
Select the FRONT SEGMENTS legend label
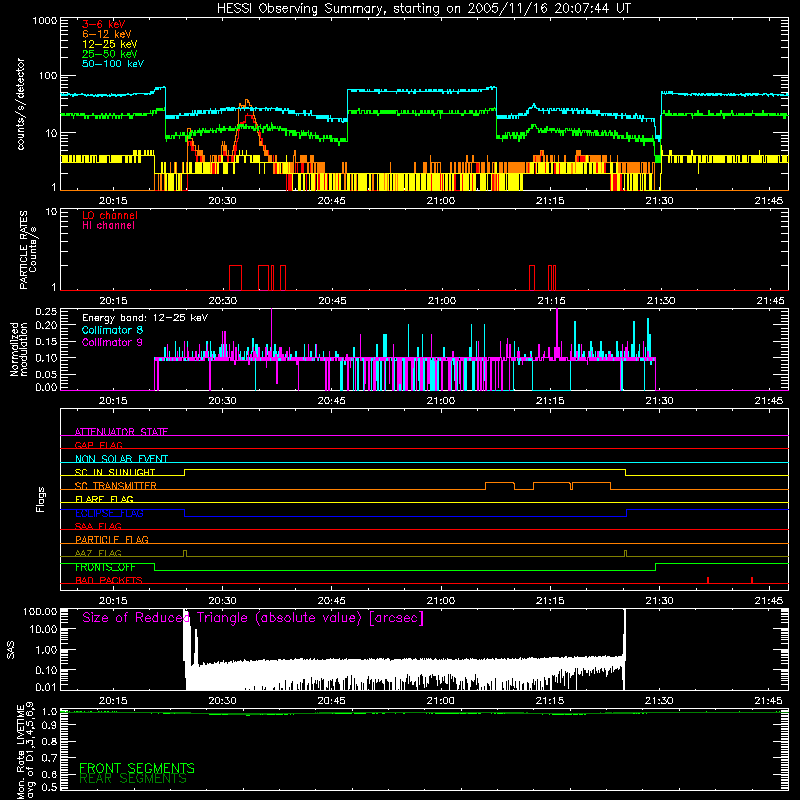click(x=137, y=768)
